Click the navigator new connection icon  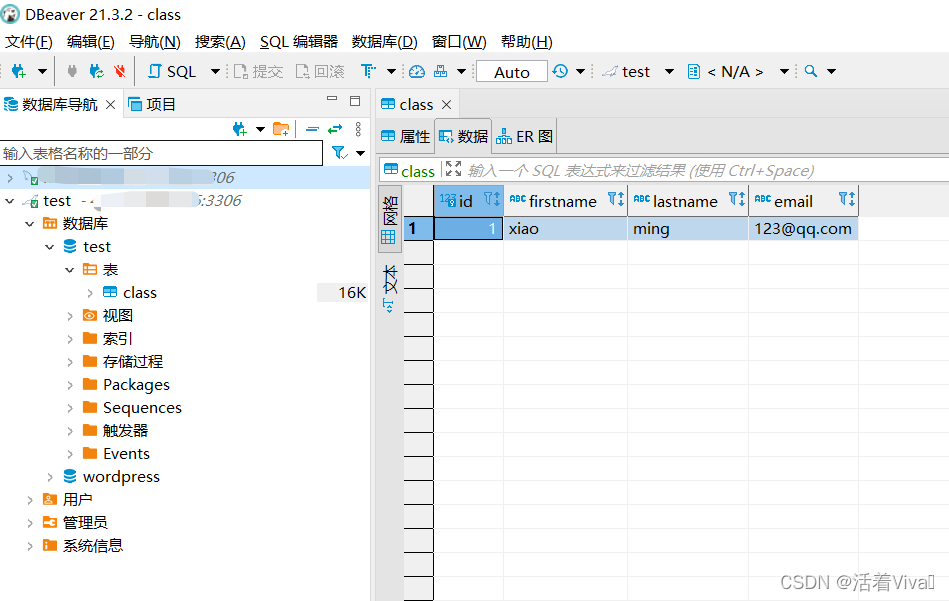240,129
